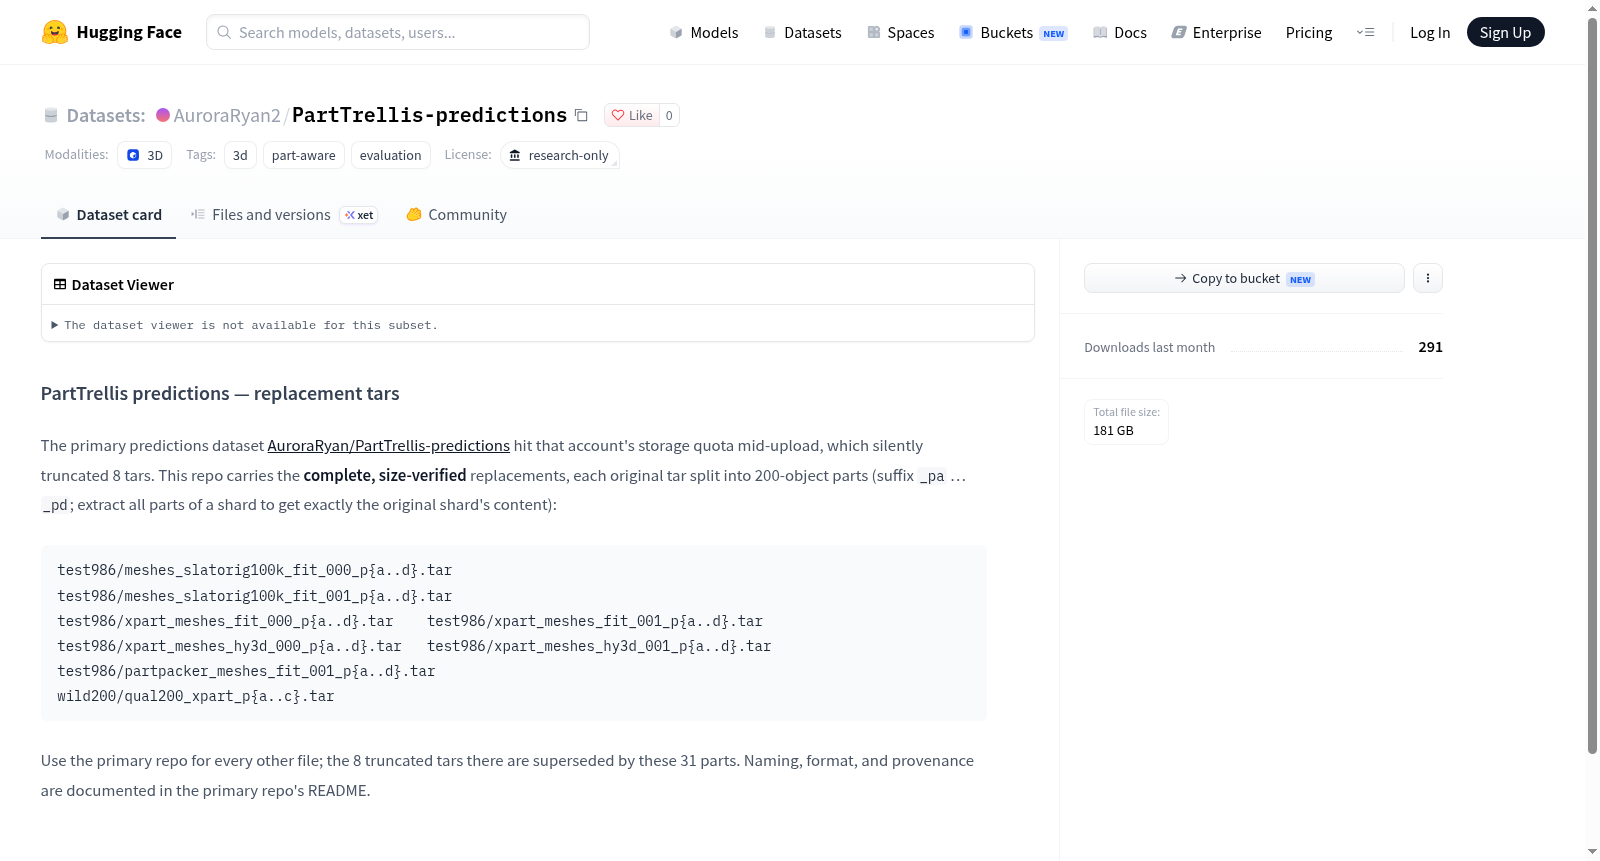Click the Total file size 181 GB box

pyautogui.click(x=1126, y=421)
